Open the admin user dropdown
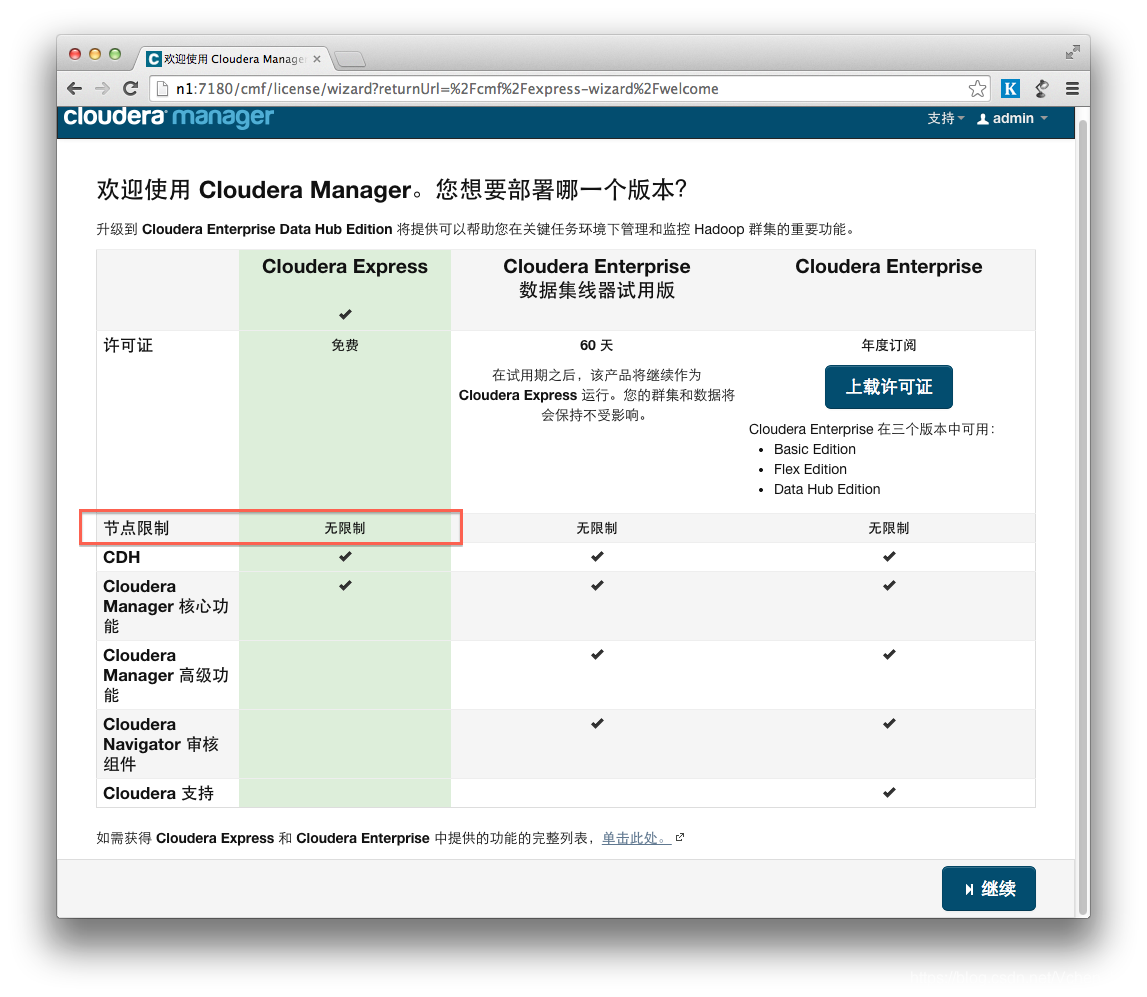 [x=1012, y=118]
